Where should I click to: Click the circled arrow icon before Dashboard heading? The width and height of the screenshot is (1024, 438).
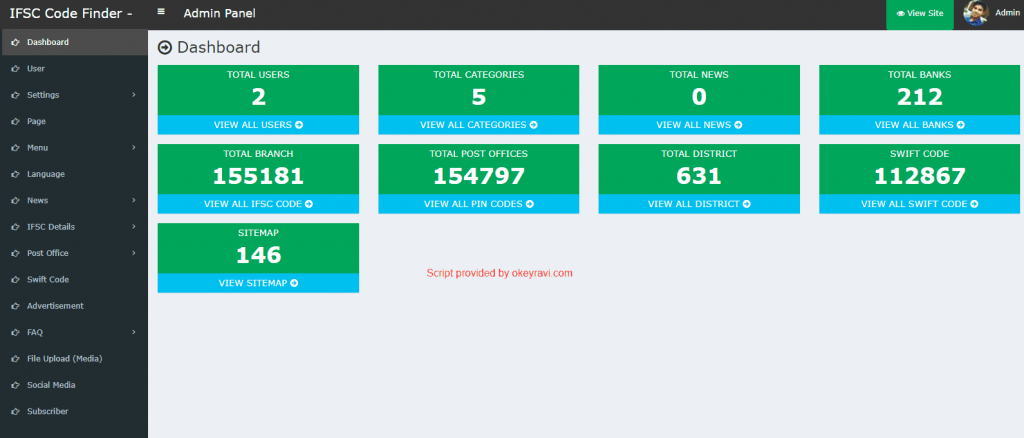coord(165,47)
